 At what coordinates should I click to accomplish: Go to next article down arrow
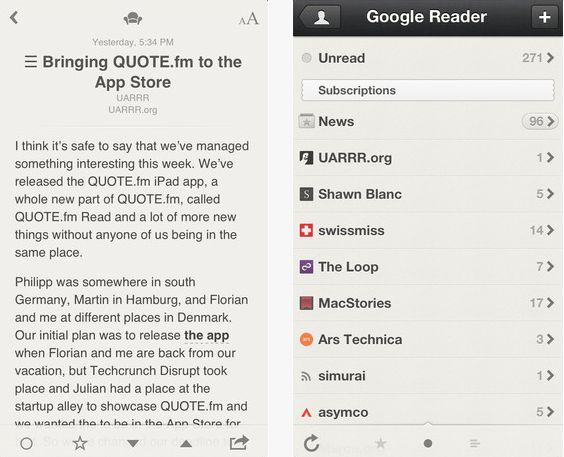133,443
